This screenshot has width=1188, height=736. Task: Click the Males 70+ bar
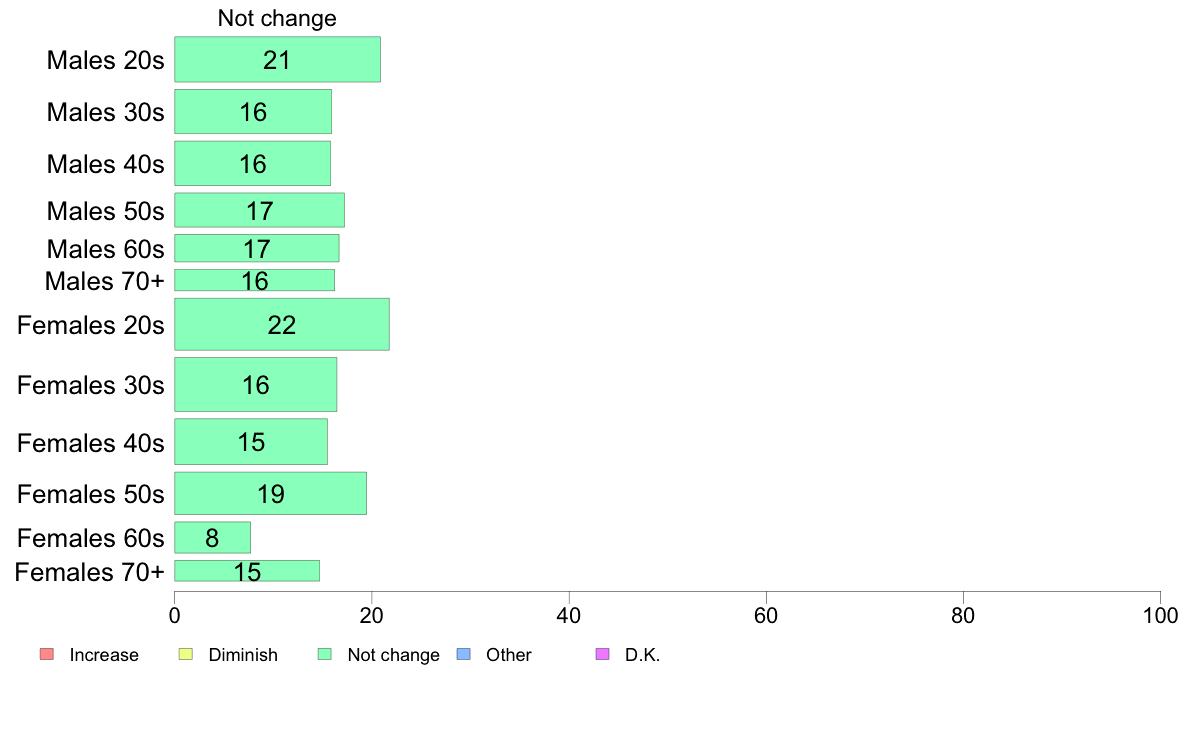(x=255, y=280)
